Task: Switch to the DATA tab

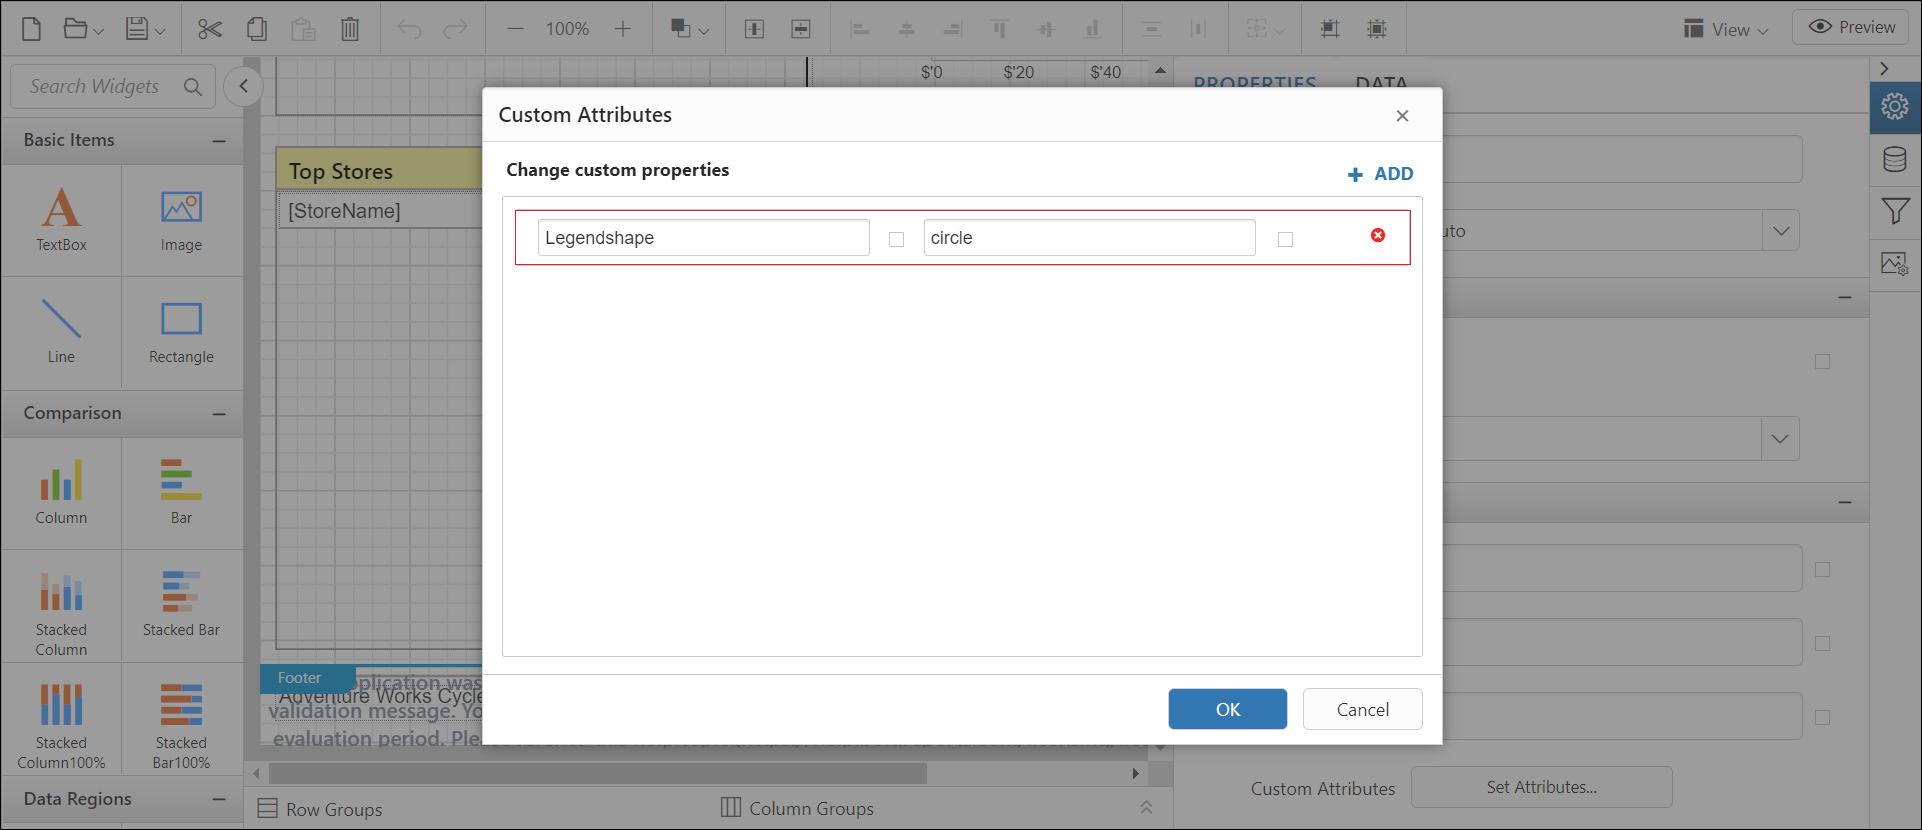Action: point(1381,82)
